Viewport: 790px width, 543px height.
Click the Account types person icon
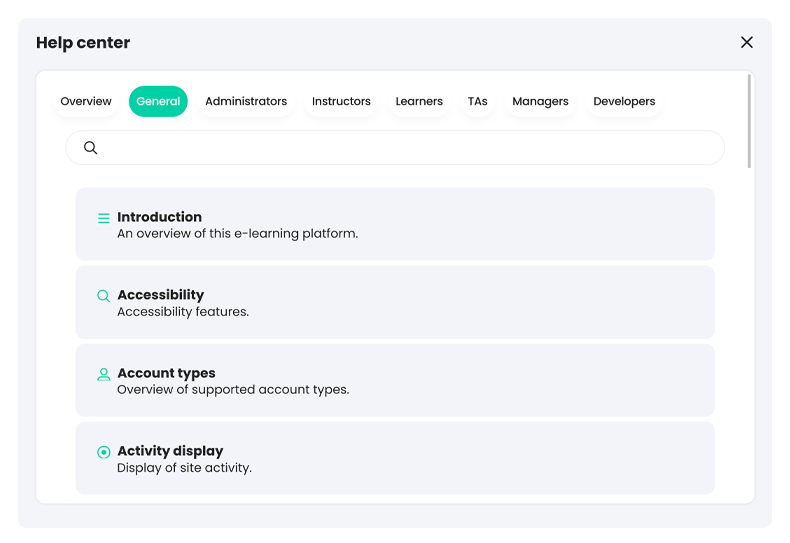click(x=103, y=374)
